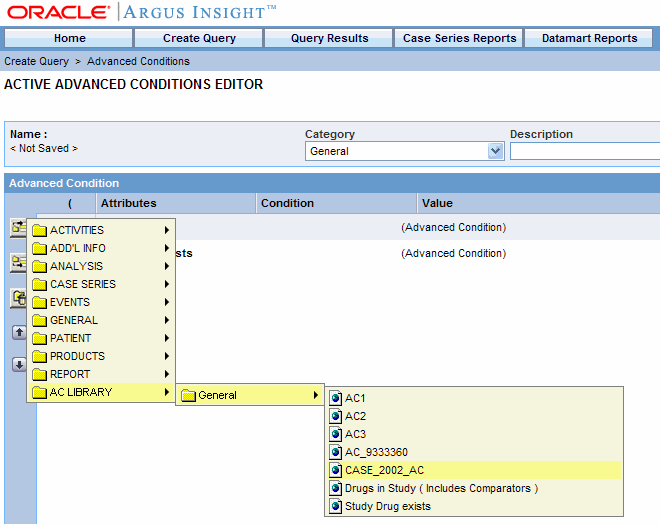Select the AC1 library condition
The height and width of the screenshot is (524, 660).
pos(356,398)
